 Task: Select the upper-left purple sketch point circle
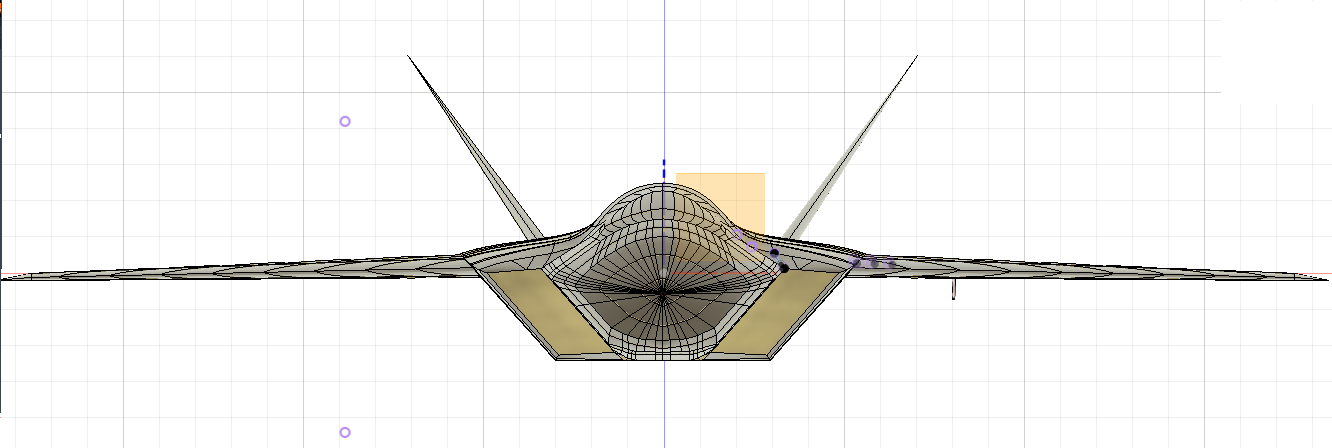[345, 121]
